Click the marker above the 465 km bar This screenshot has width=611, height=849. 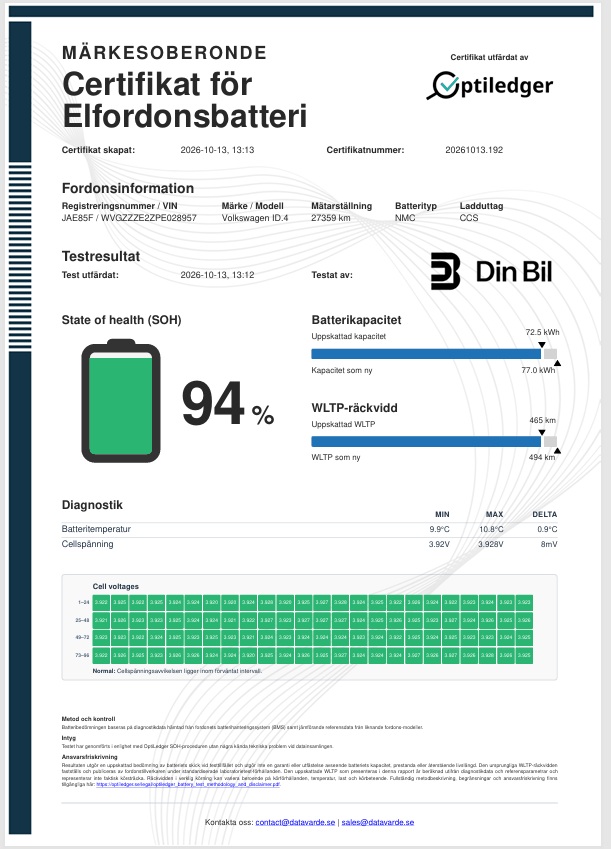coord(542,433)
